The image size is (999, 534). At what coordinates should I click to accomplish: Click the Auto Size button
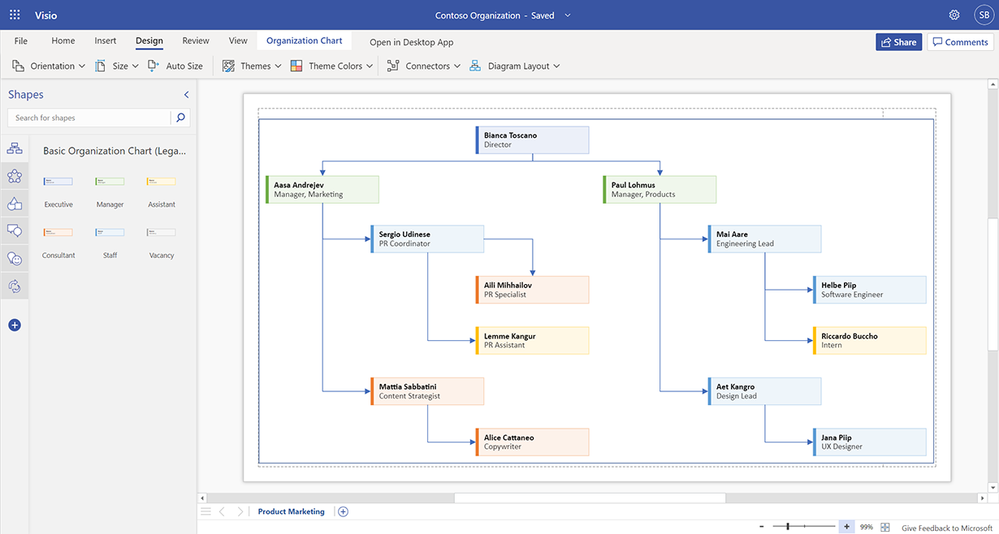175,66
